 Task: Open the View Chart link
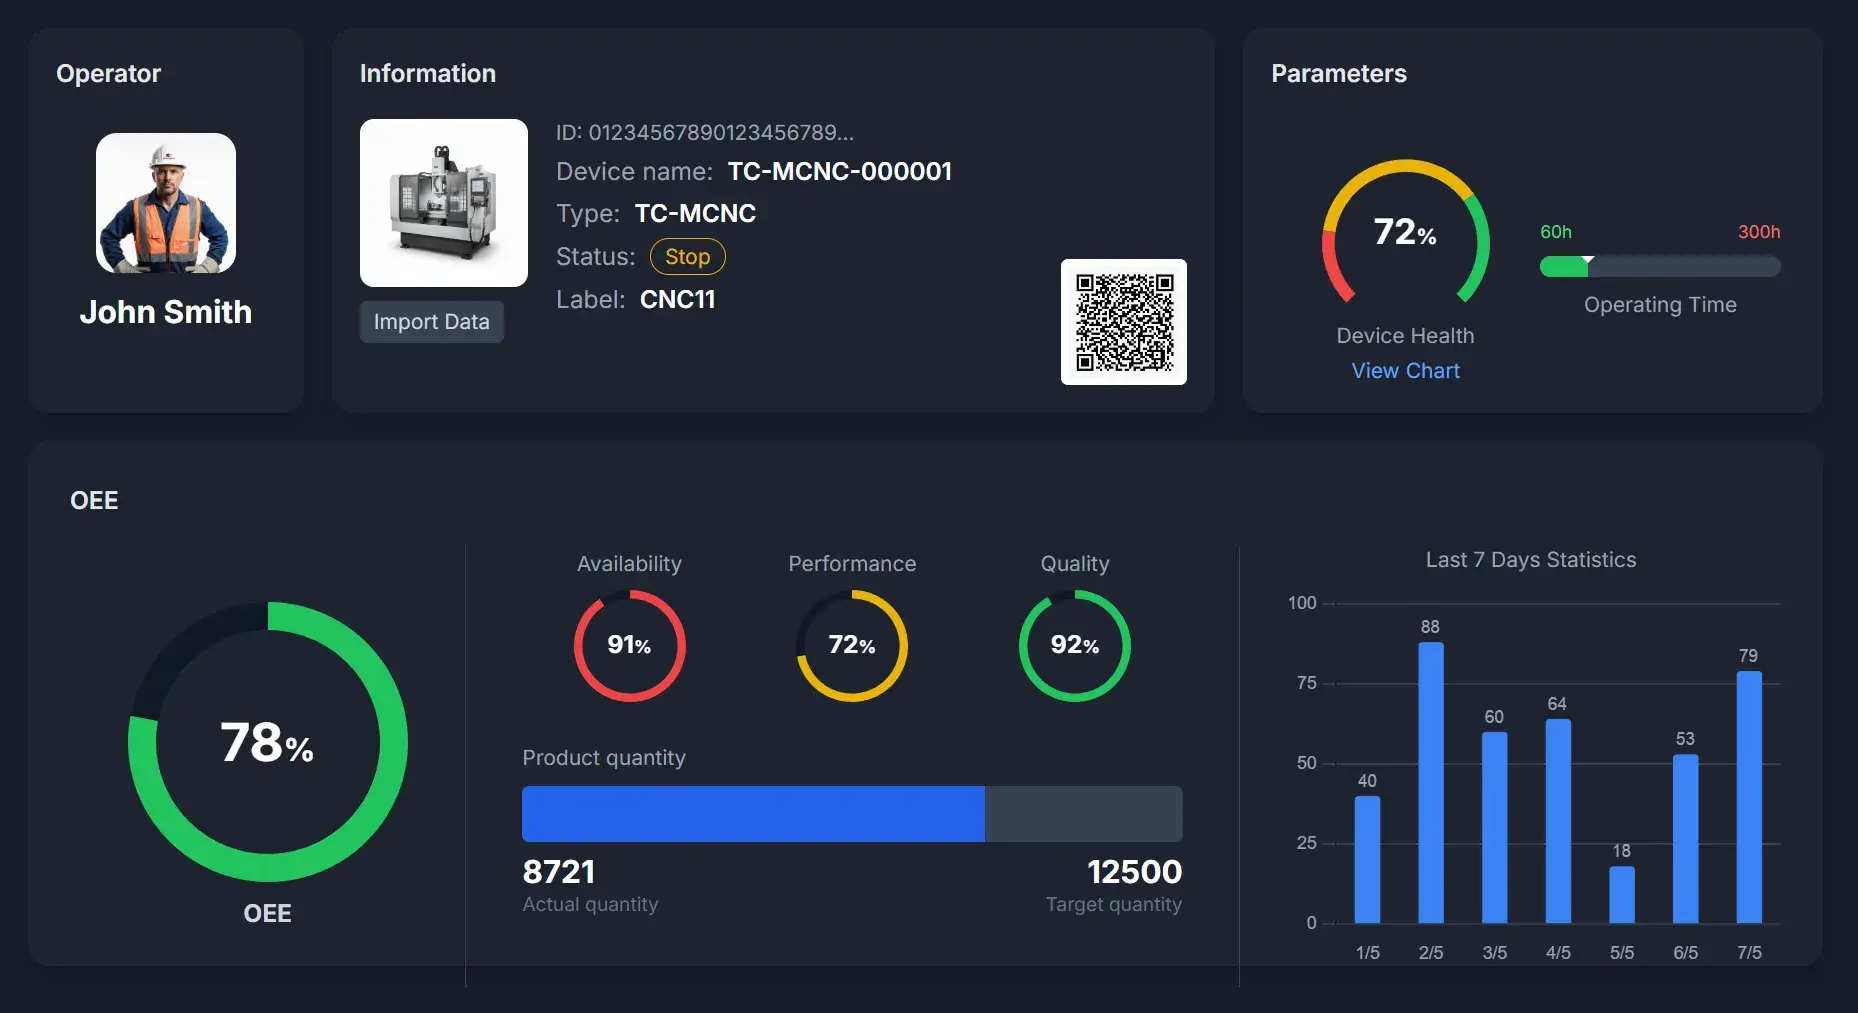(1405, 371)
